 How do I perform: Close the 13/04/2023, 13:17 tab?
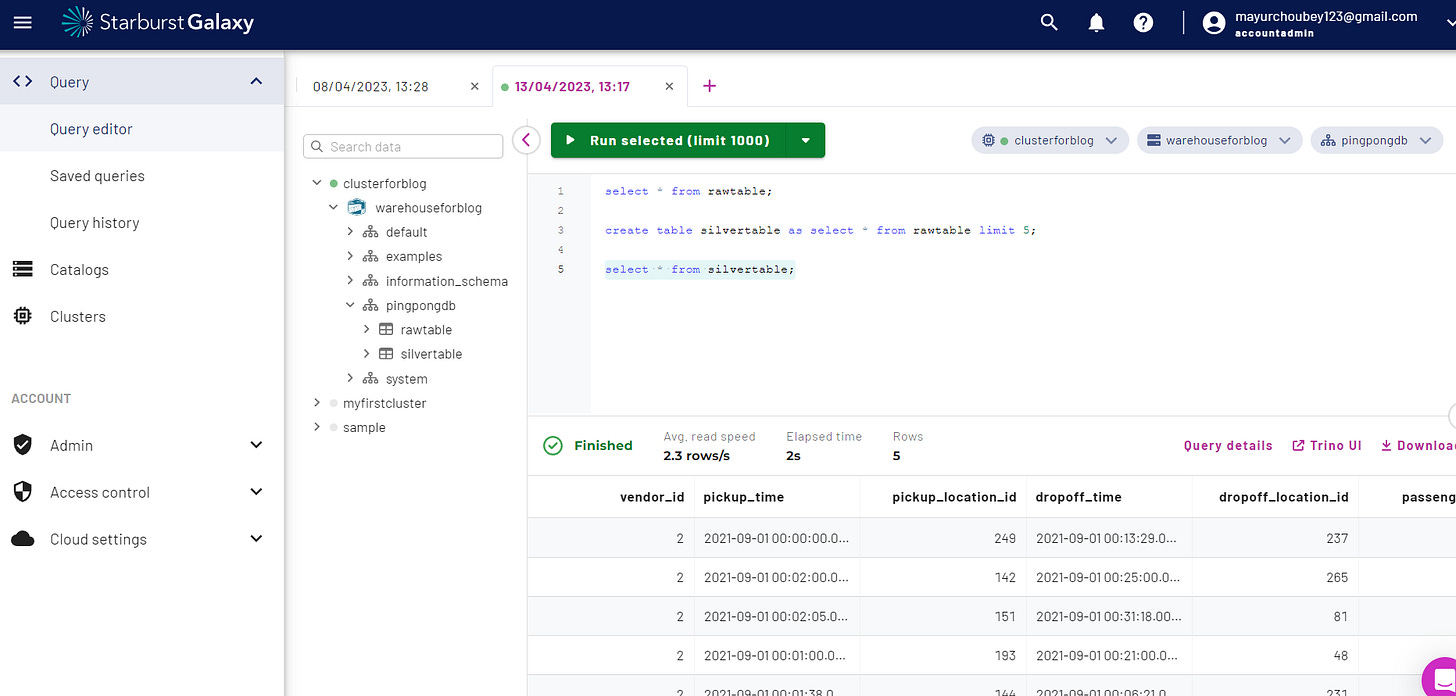669,87
